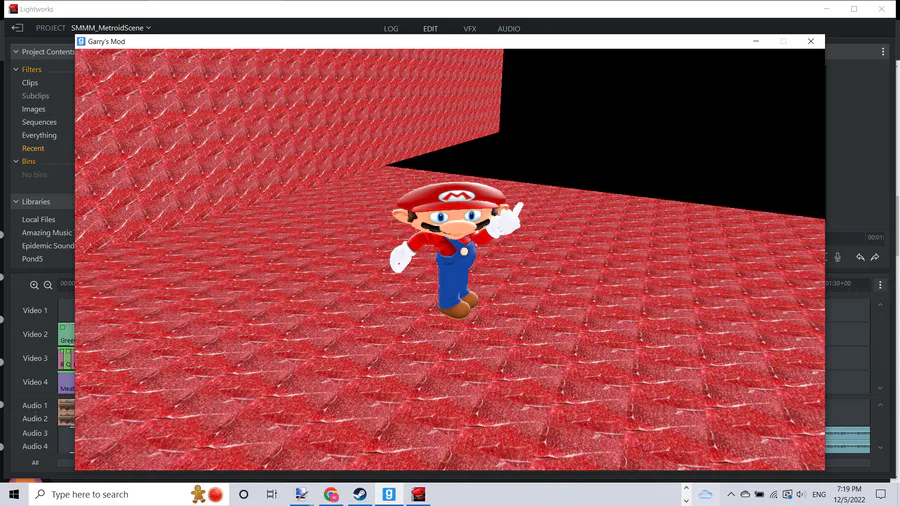
Task: Click the audio tracks scroll-up chevron
Action: (880, 405)
